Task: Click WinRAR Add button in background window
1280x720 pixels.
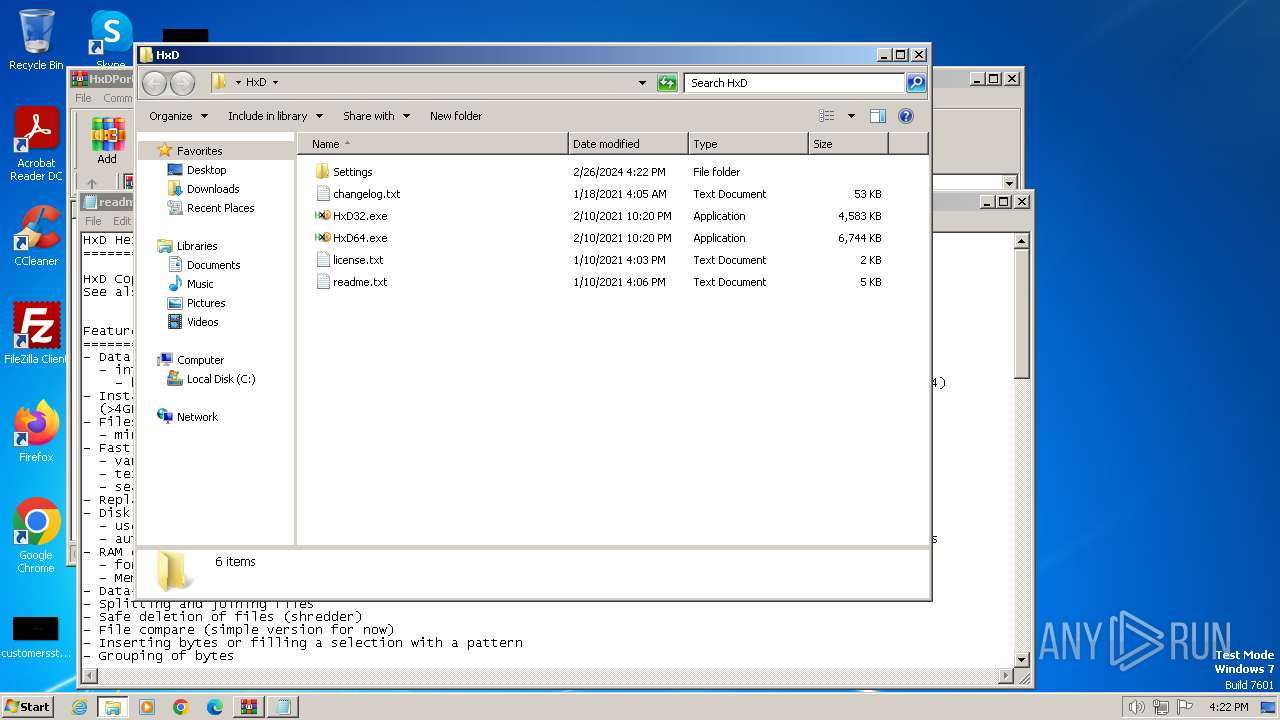Action: pos(107,141)
